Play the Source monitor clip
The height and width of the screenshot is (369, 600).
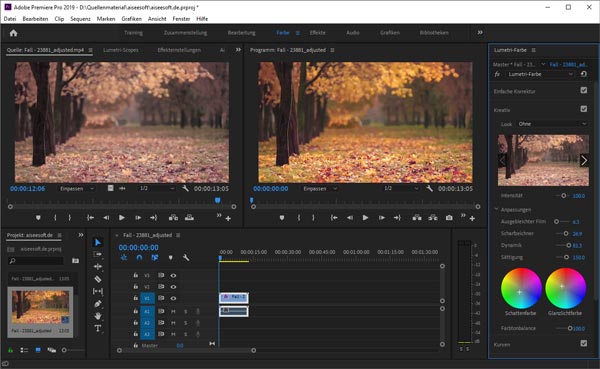pyautogui.click(x=122, y=217)
